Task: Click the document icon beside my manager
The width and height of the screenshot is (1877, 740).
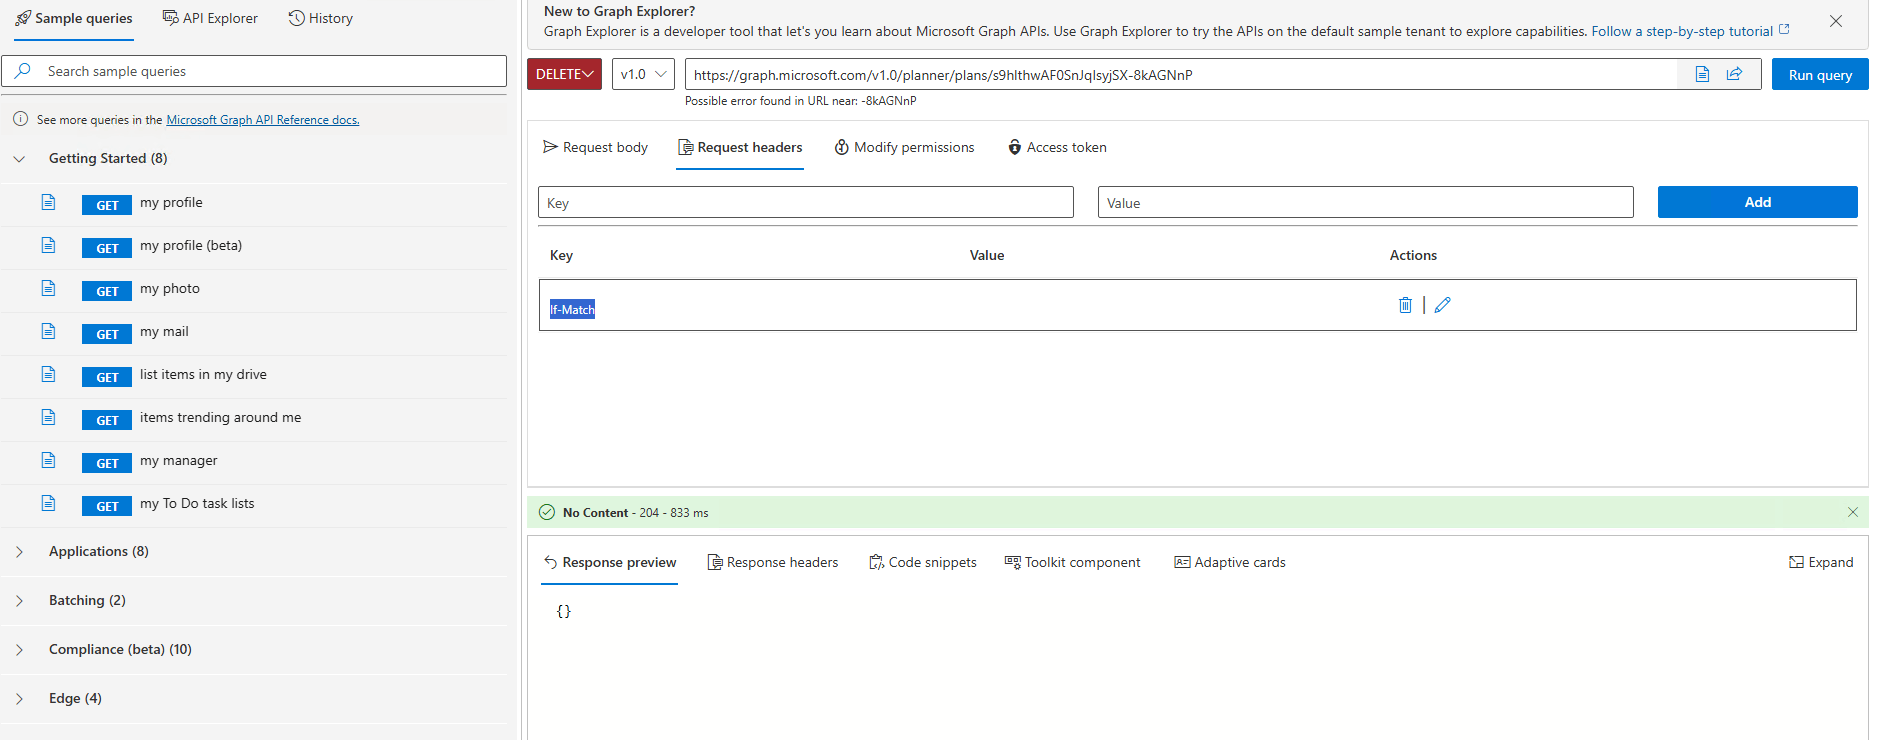Action: point(48,460)
